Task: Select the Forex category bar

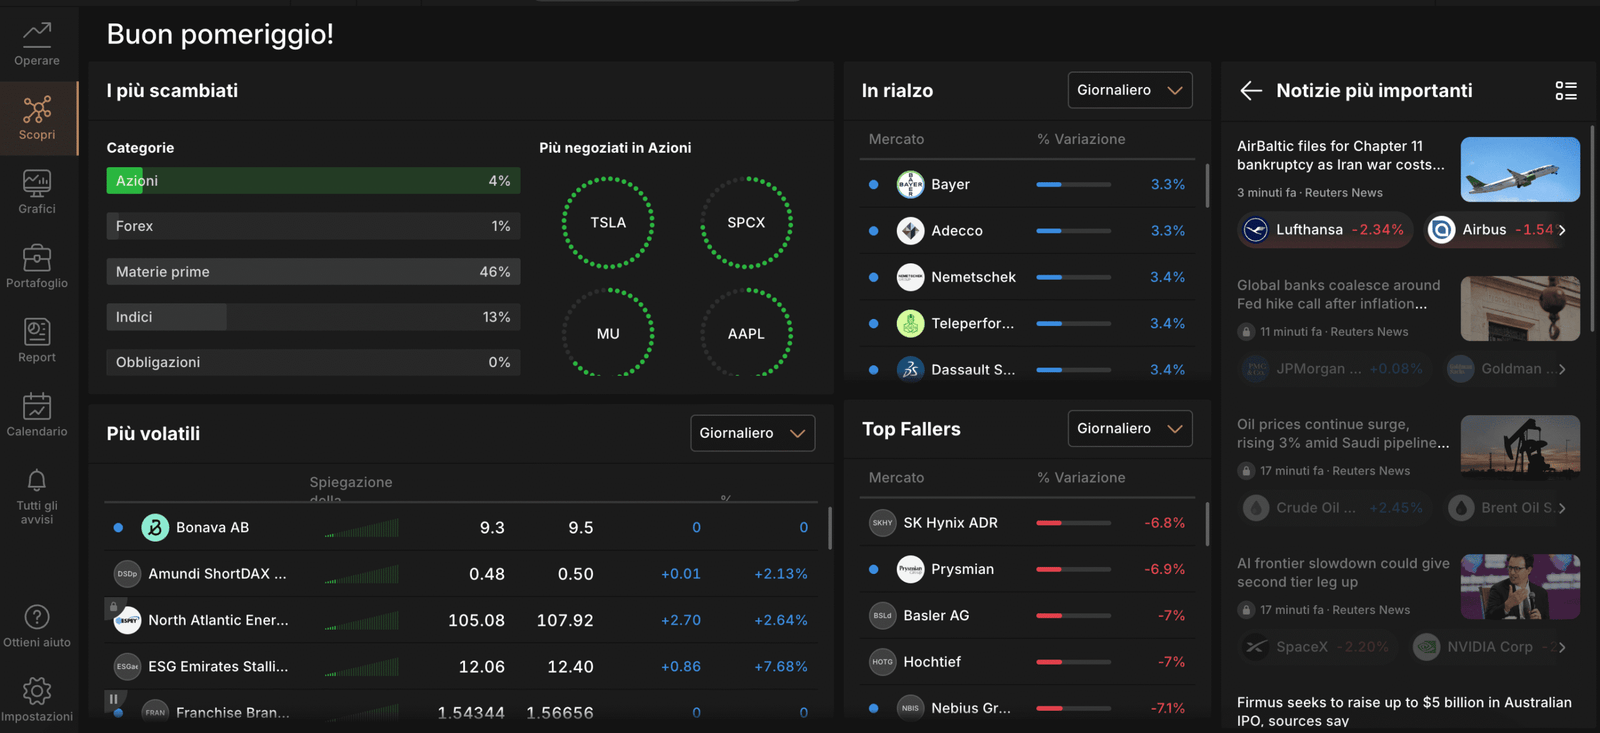Action: pyautogui.click(x=313, y=226)
